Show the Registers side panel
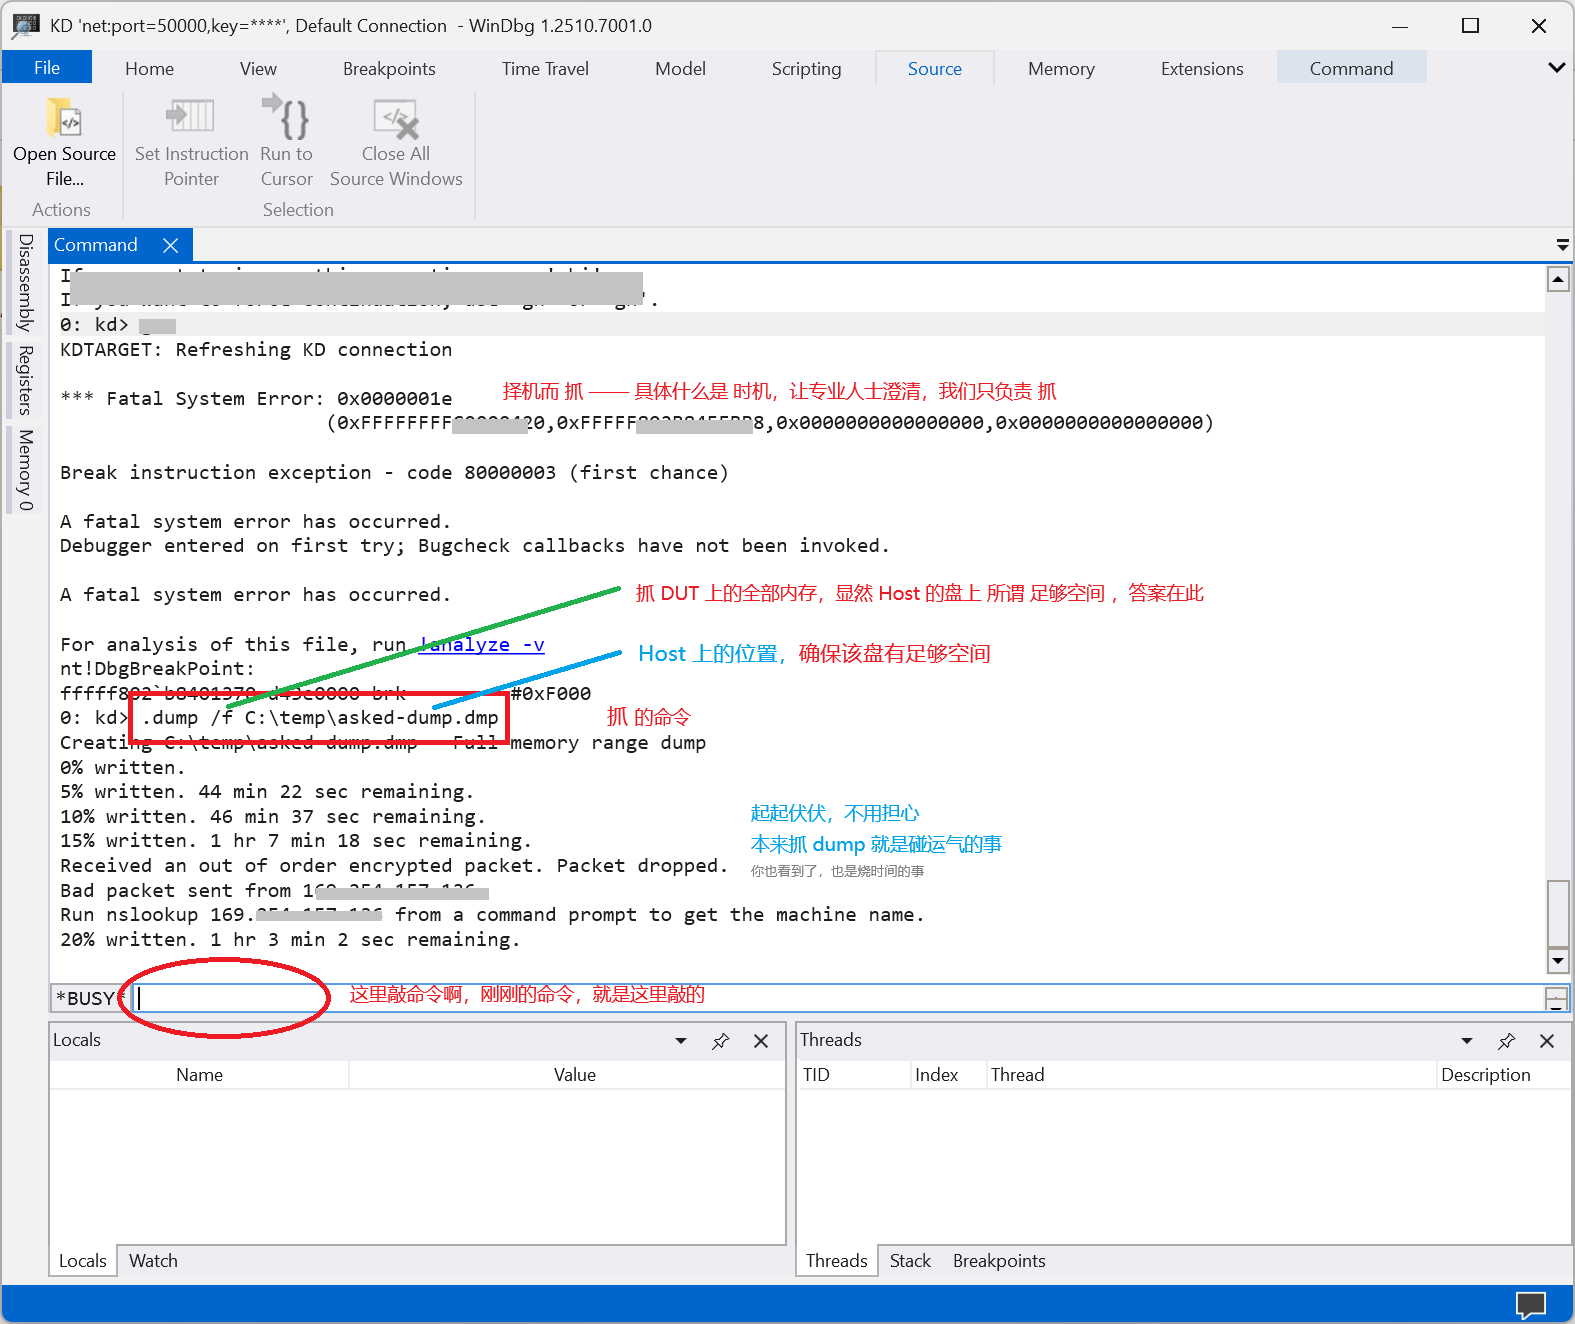 point(26,380)
